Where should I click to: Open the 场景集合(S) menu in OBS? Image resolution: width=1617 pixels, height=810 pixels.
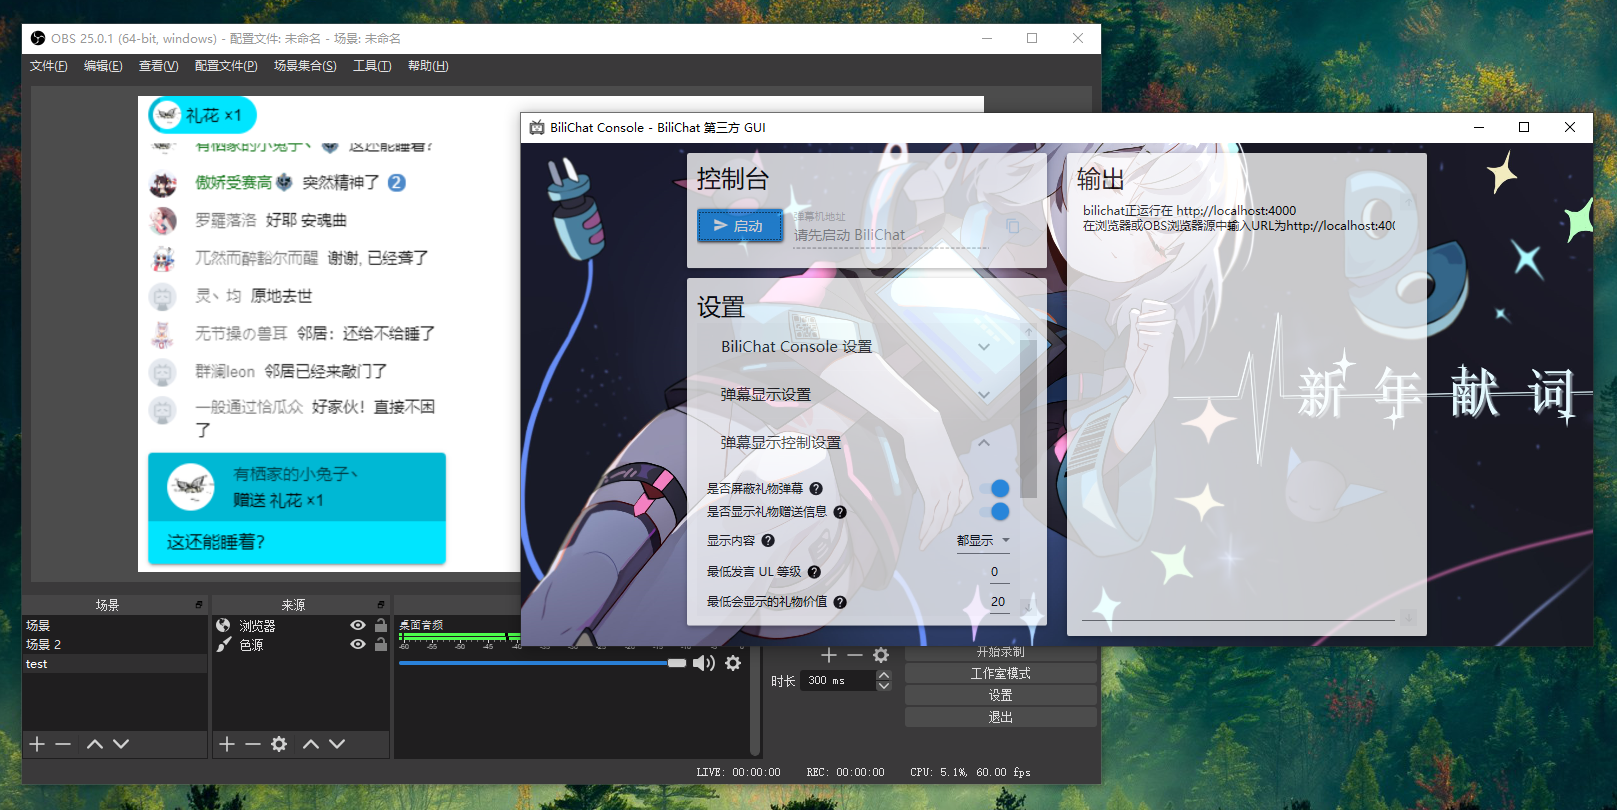point(305,66)
